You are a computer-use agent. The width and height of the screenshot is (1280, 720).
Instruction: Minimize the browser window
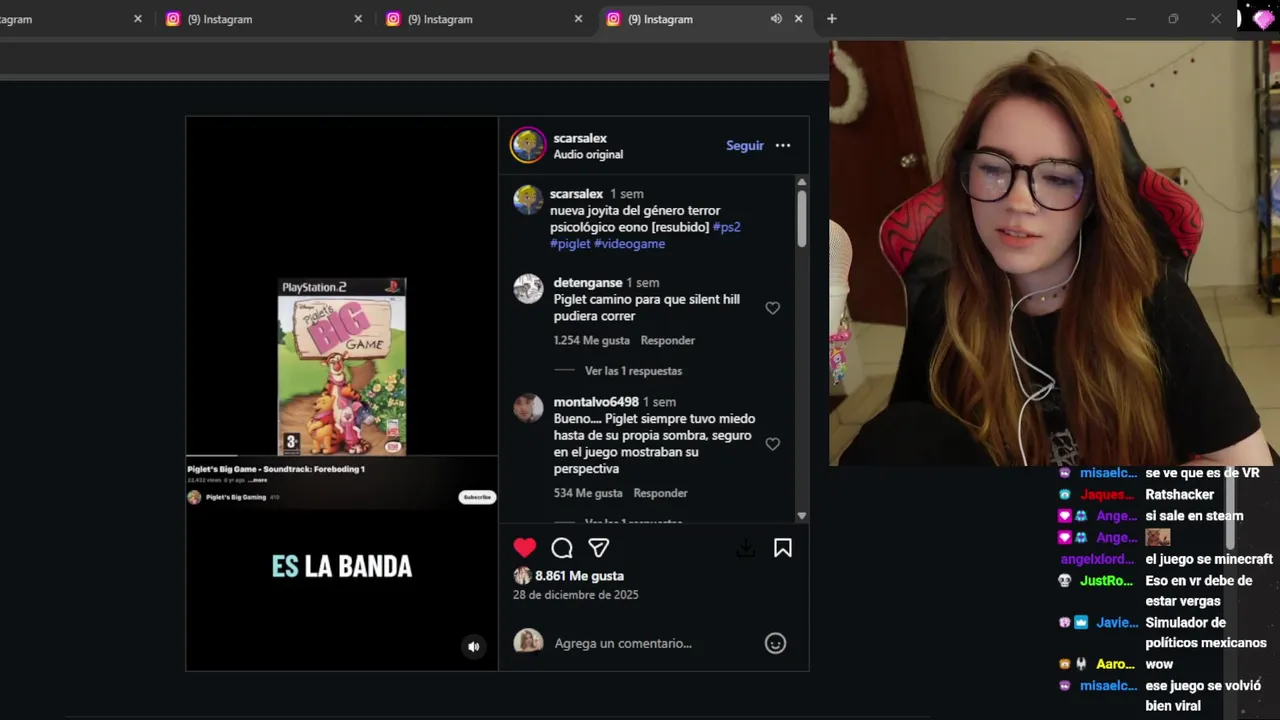[1131, 19]
